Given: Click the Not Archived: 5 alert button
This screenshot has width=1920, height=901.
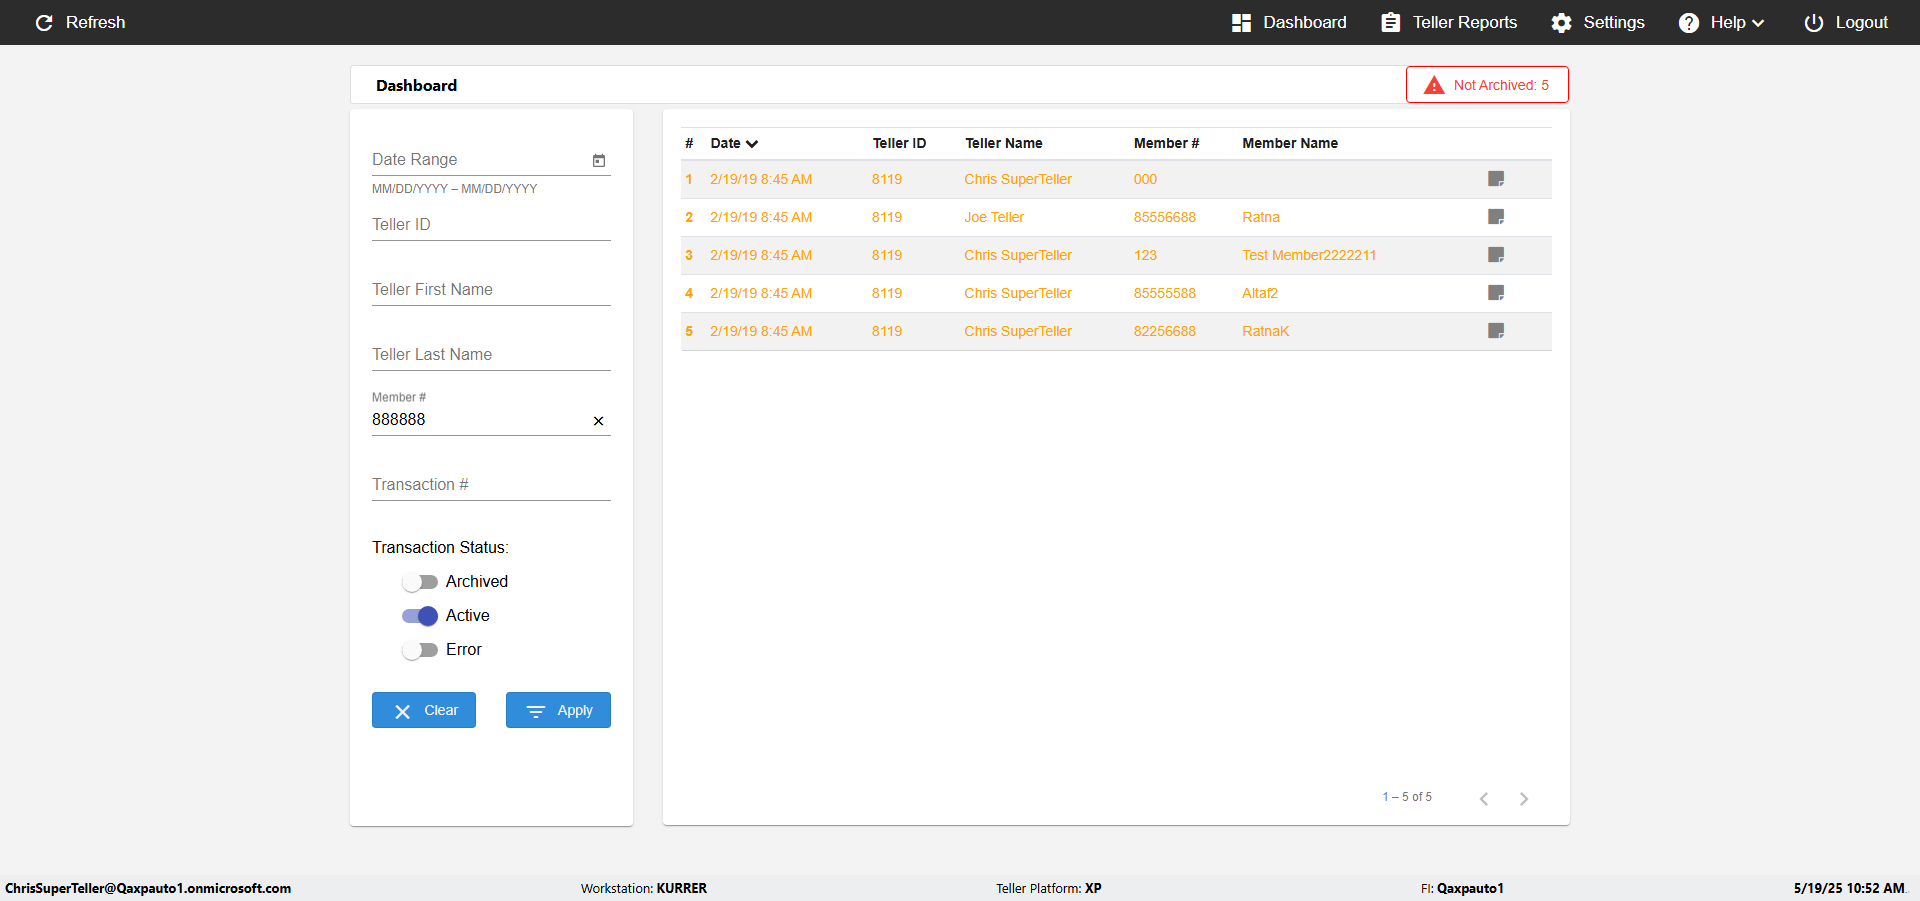Looking at the screenshot, I should tap(1487, 85).
